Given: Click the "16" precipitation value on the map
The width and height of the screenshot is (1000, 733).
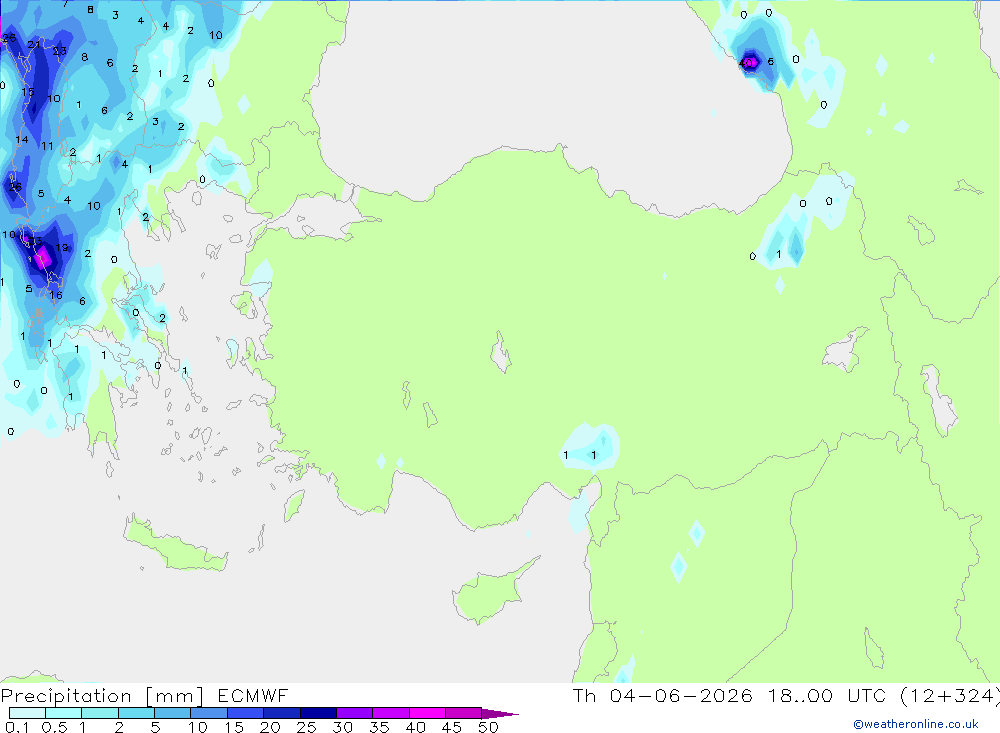Looking at the screenshot, I should pyautogui.click(x=56, y=295).
